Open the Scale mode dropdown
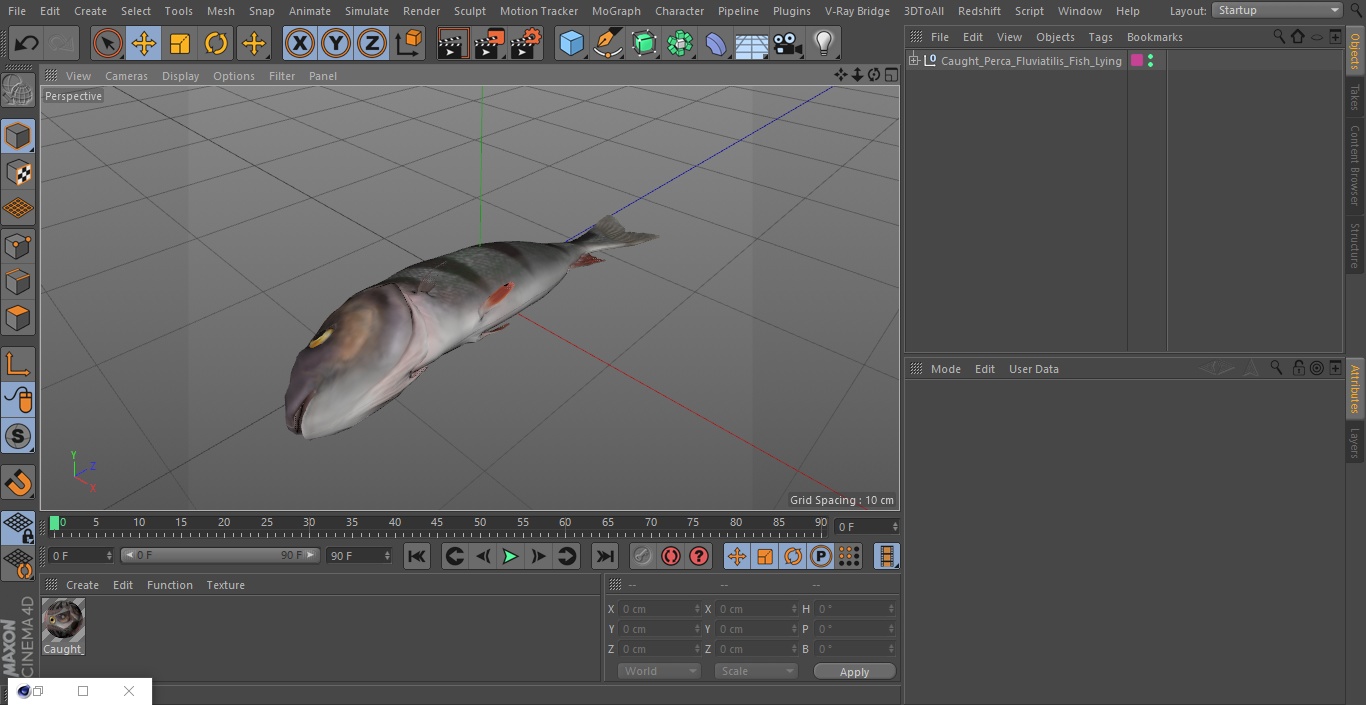 point(756,671)
